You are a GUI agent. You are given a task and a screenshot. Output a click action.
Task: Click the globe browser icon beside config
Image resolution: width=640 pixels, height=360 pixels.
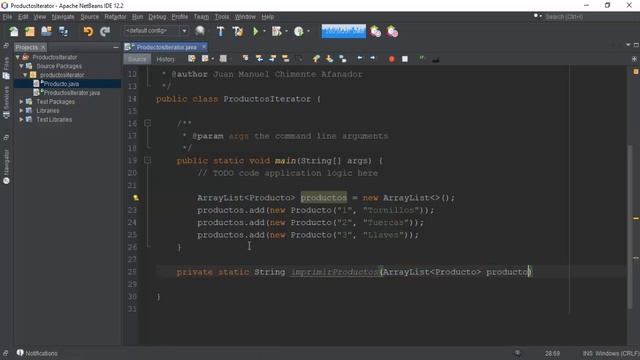tap(200, 31)
